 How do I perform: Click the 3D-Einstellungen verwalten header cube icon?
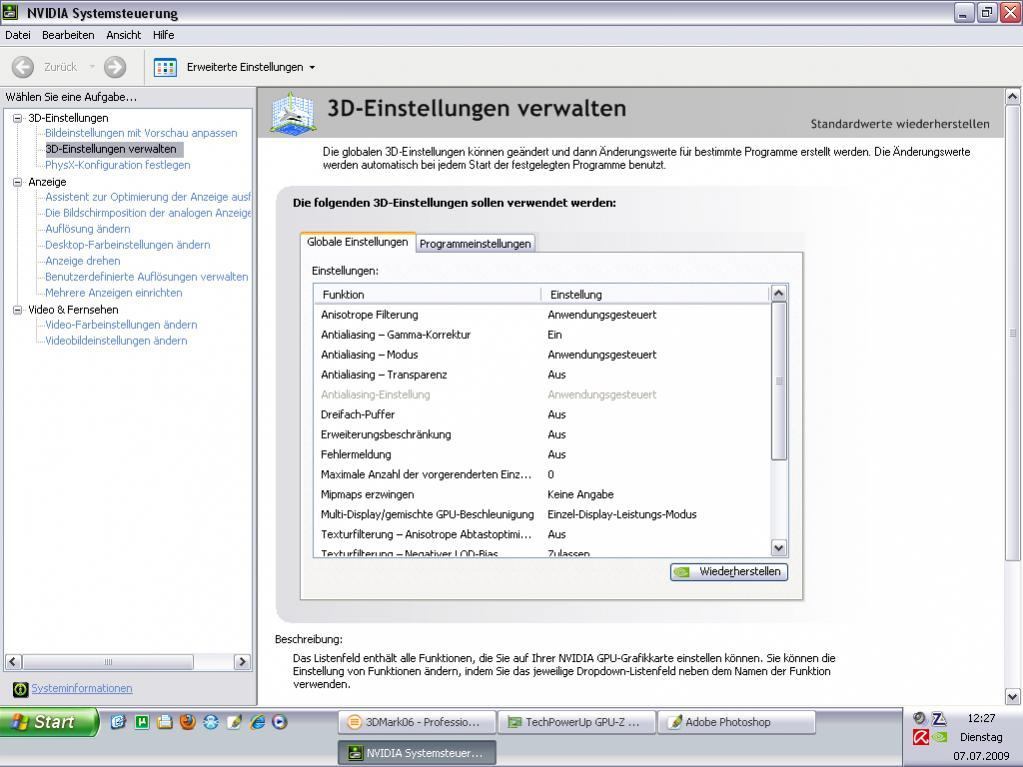pyautogui.click(x=292, y=114)
